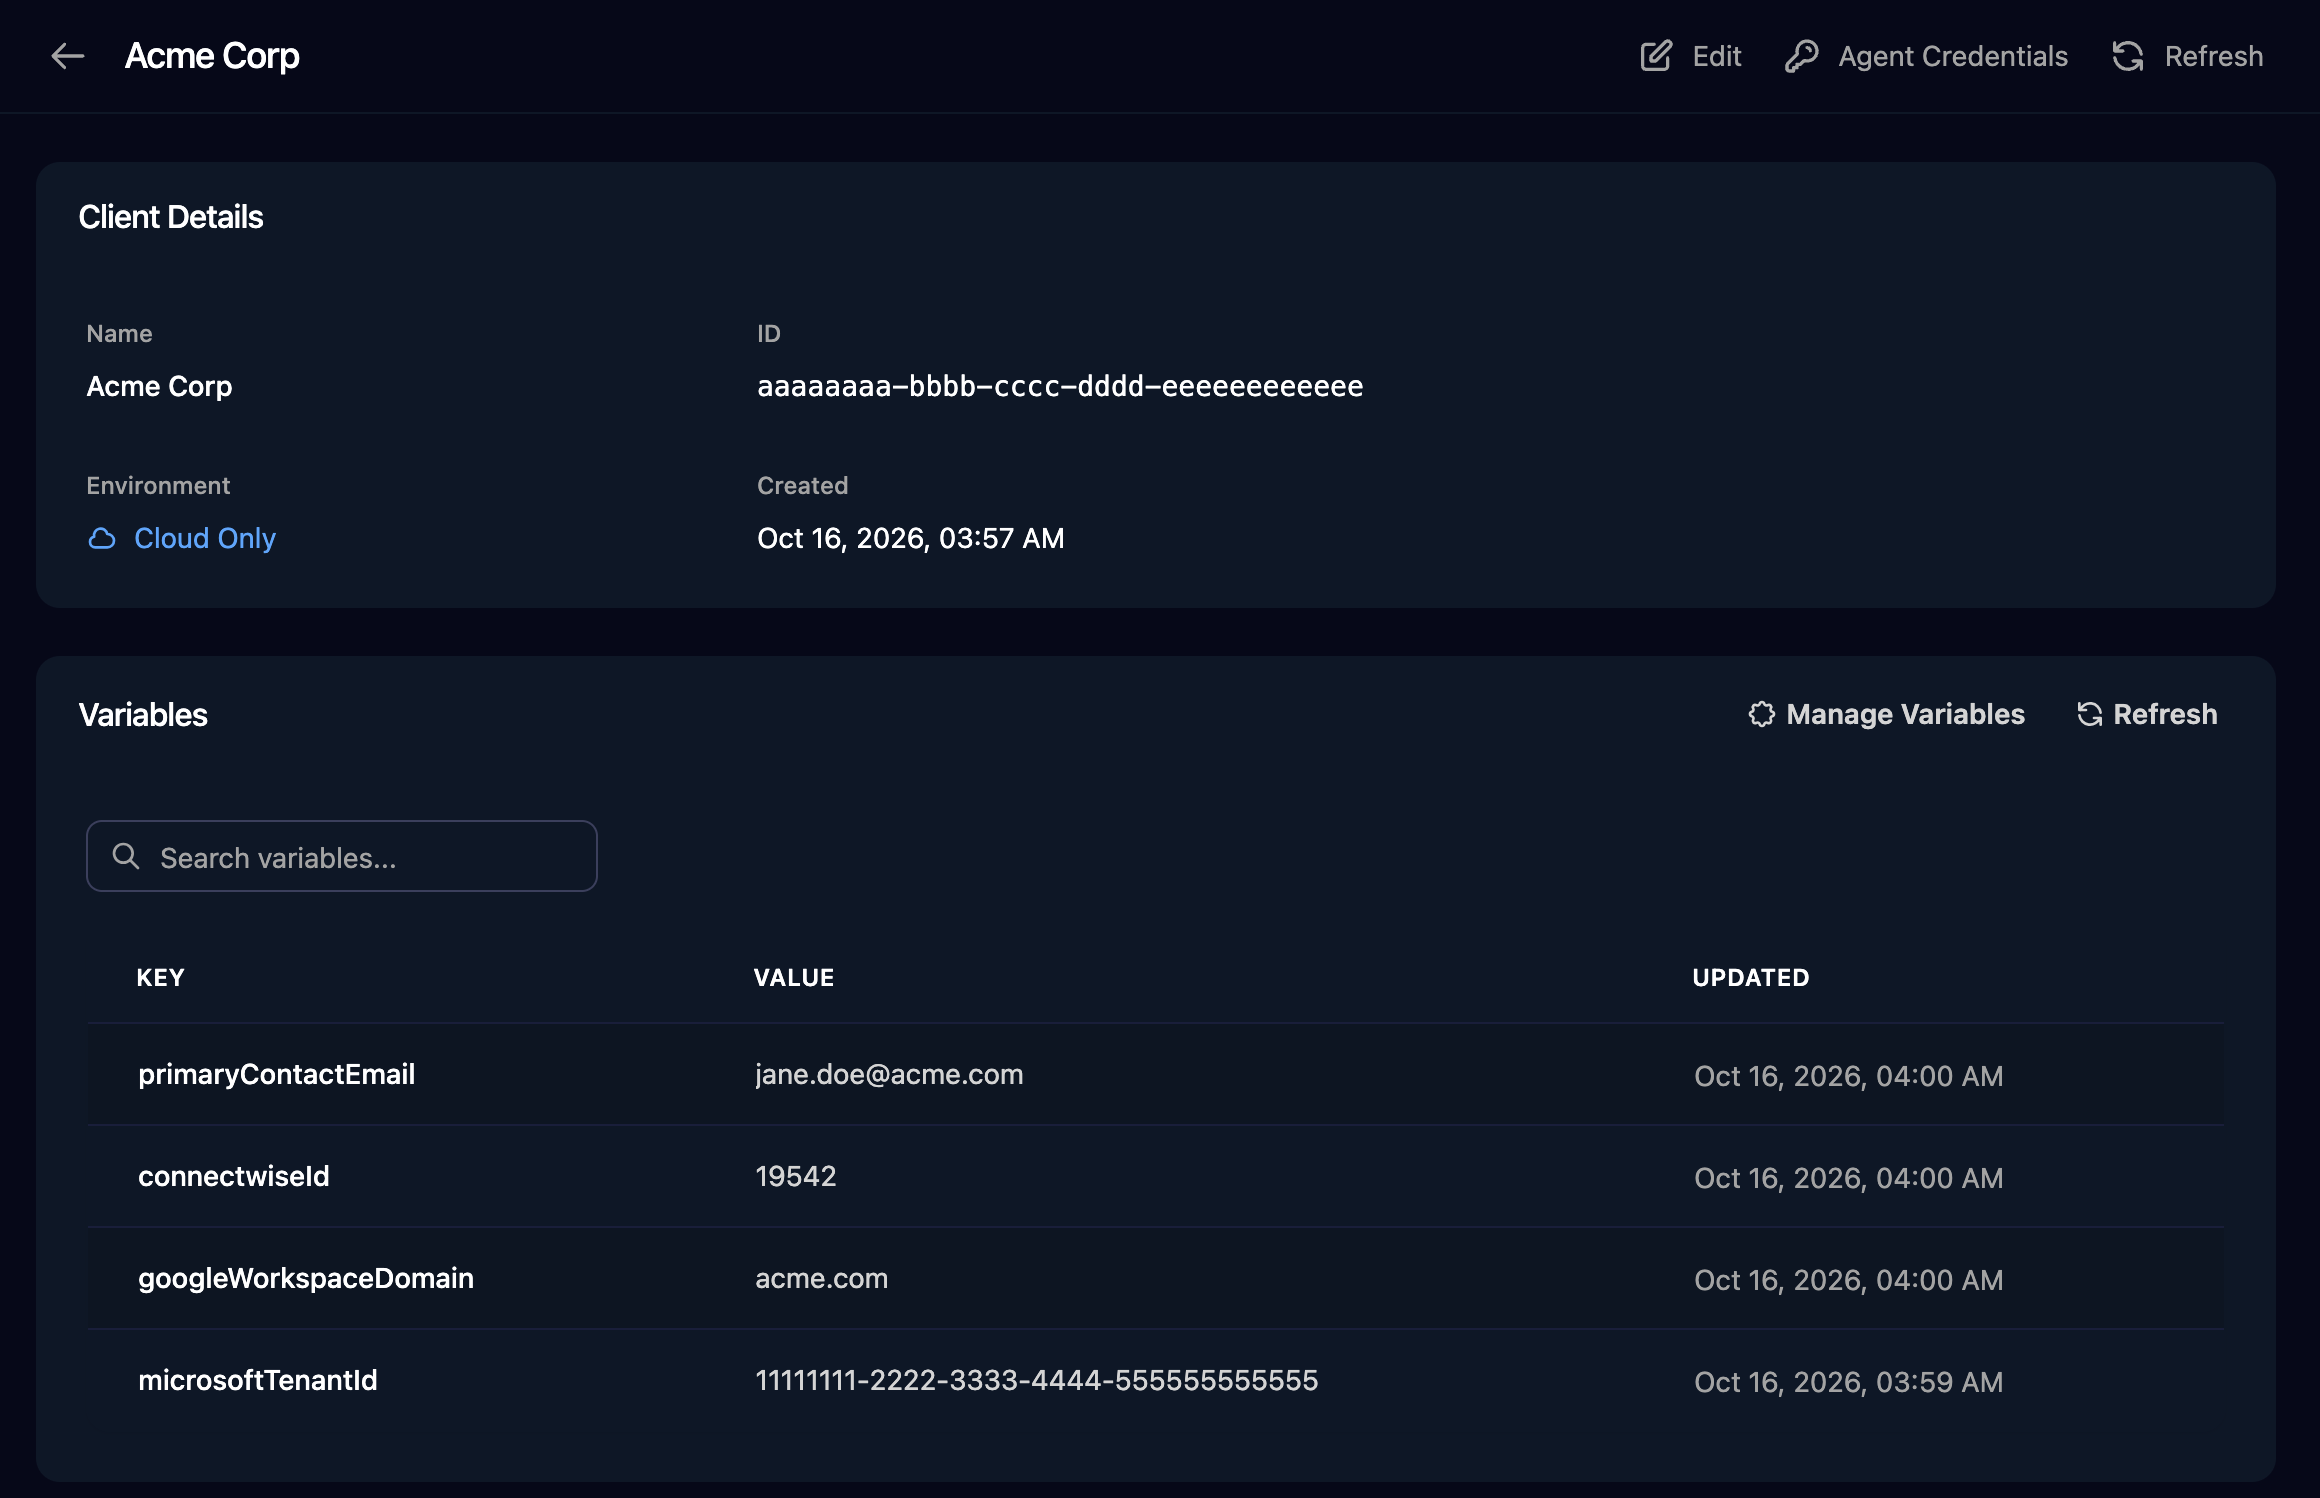Click the Manage Variables gear icon

pyautogui.click(x=1761, y=714)
